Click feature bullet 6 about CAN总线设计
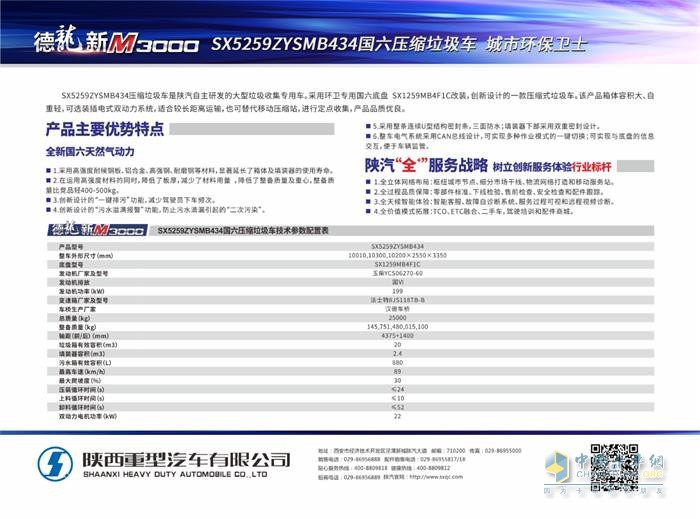 tap(510, 141)
